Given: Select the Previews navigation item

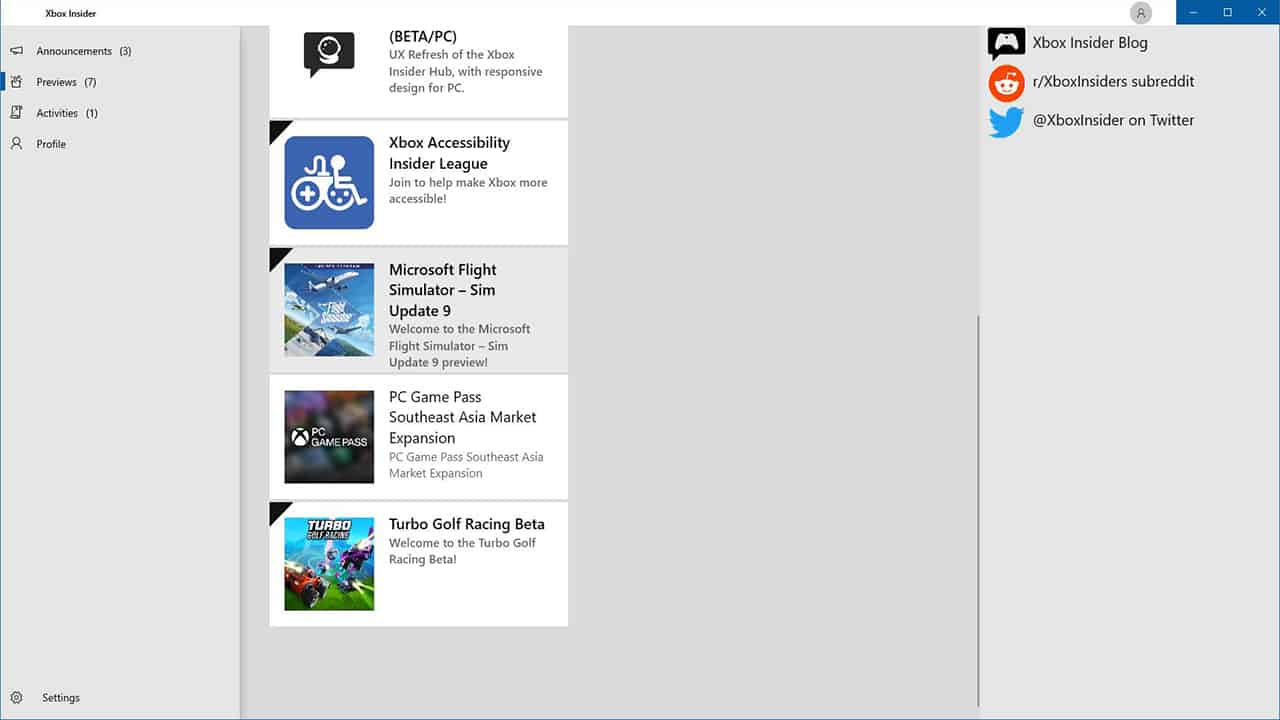Looking at the screenshot, I should click(x=120, y=82).
